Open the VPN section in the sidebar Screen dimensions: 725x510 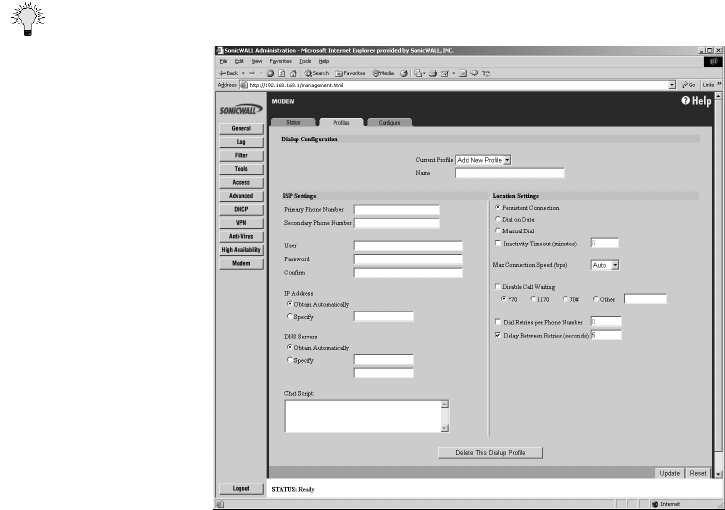(241, 223)
